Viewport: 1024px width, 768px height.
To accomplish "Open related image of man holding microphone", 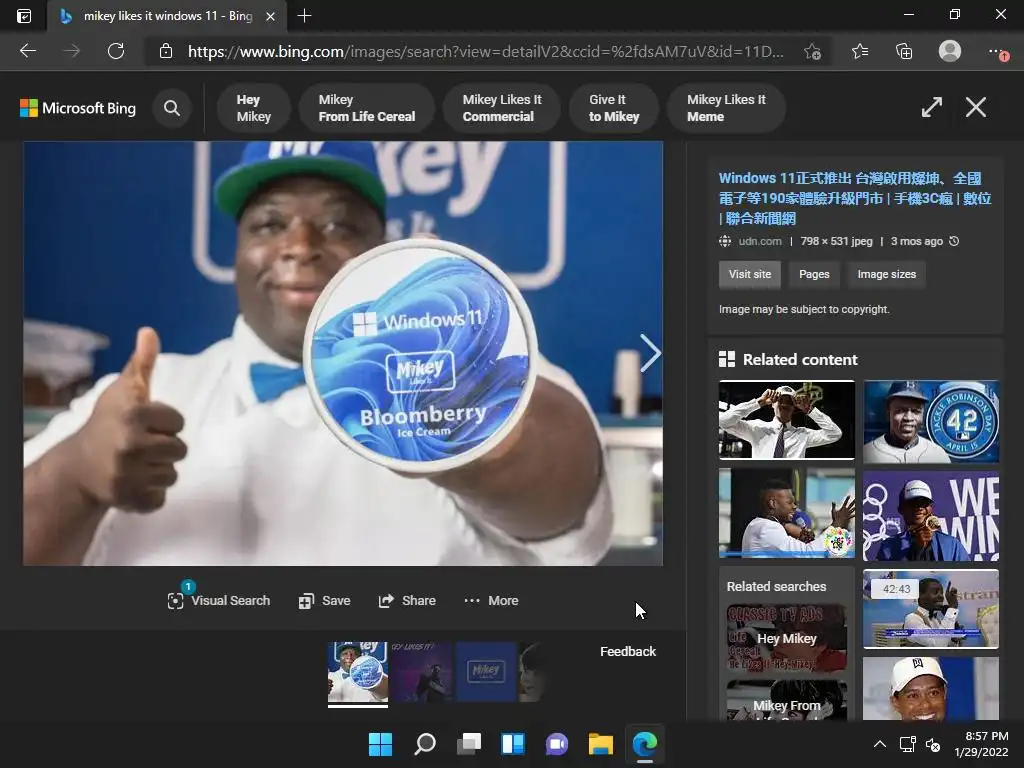I will tap(787, 513).
